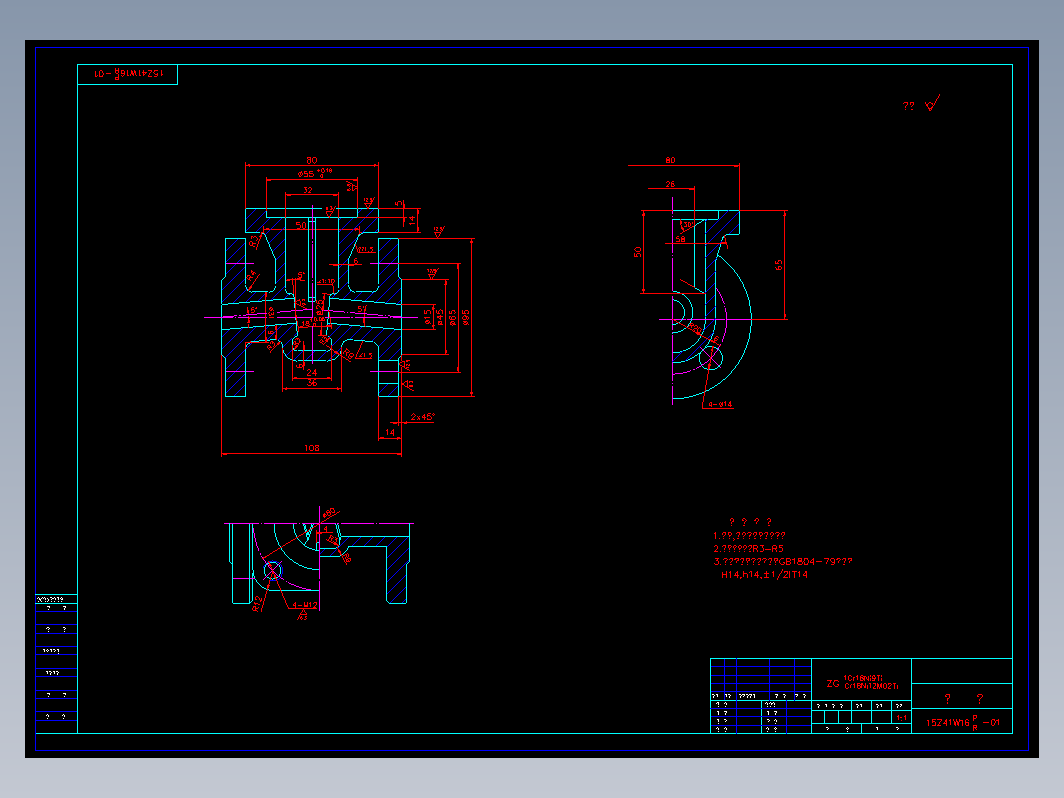Click the ø45 diameter dimension
Viewport: 1064px width, 798px height.
tap(440, 318)
